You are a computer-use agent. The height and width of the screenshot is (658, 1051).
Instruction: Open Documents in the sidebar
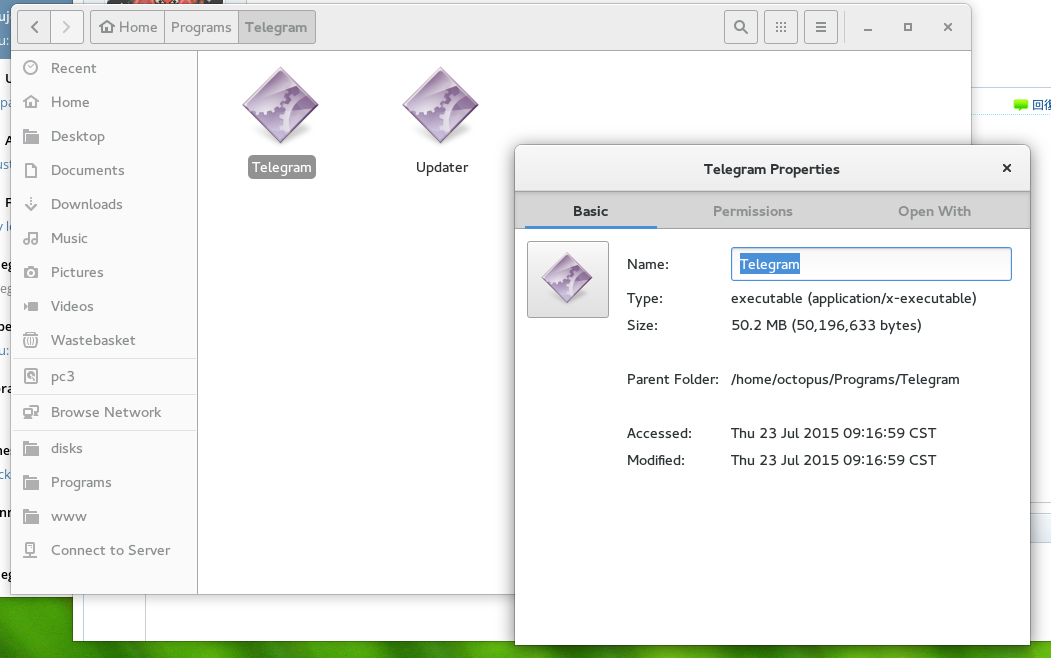click(x=104, y=170)
